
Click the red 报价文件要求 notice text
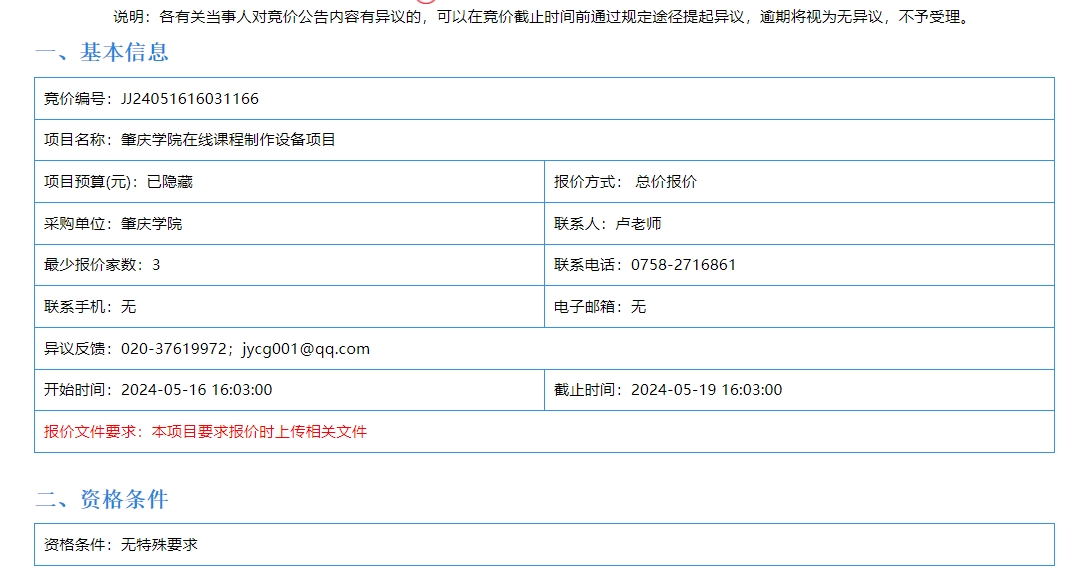(x=206, y=432)
